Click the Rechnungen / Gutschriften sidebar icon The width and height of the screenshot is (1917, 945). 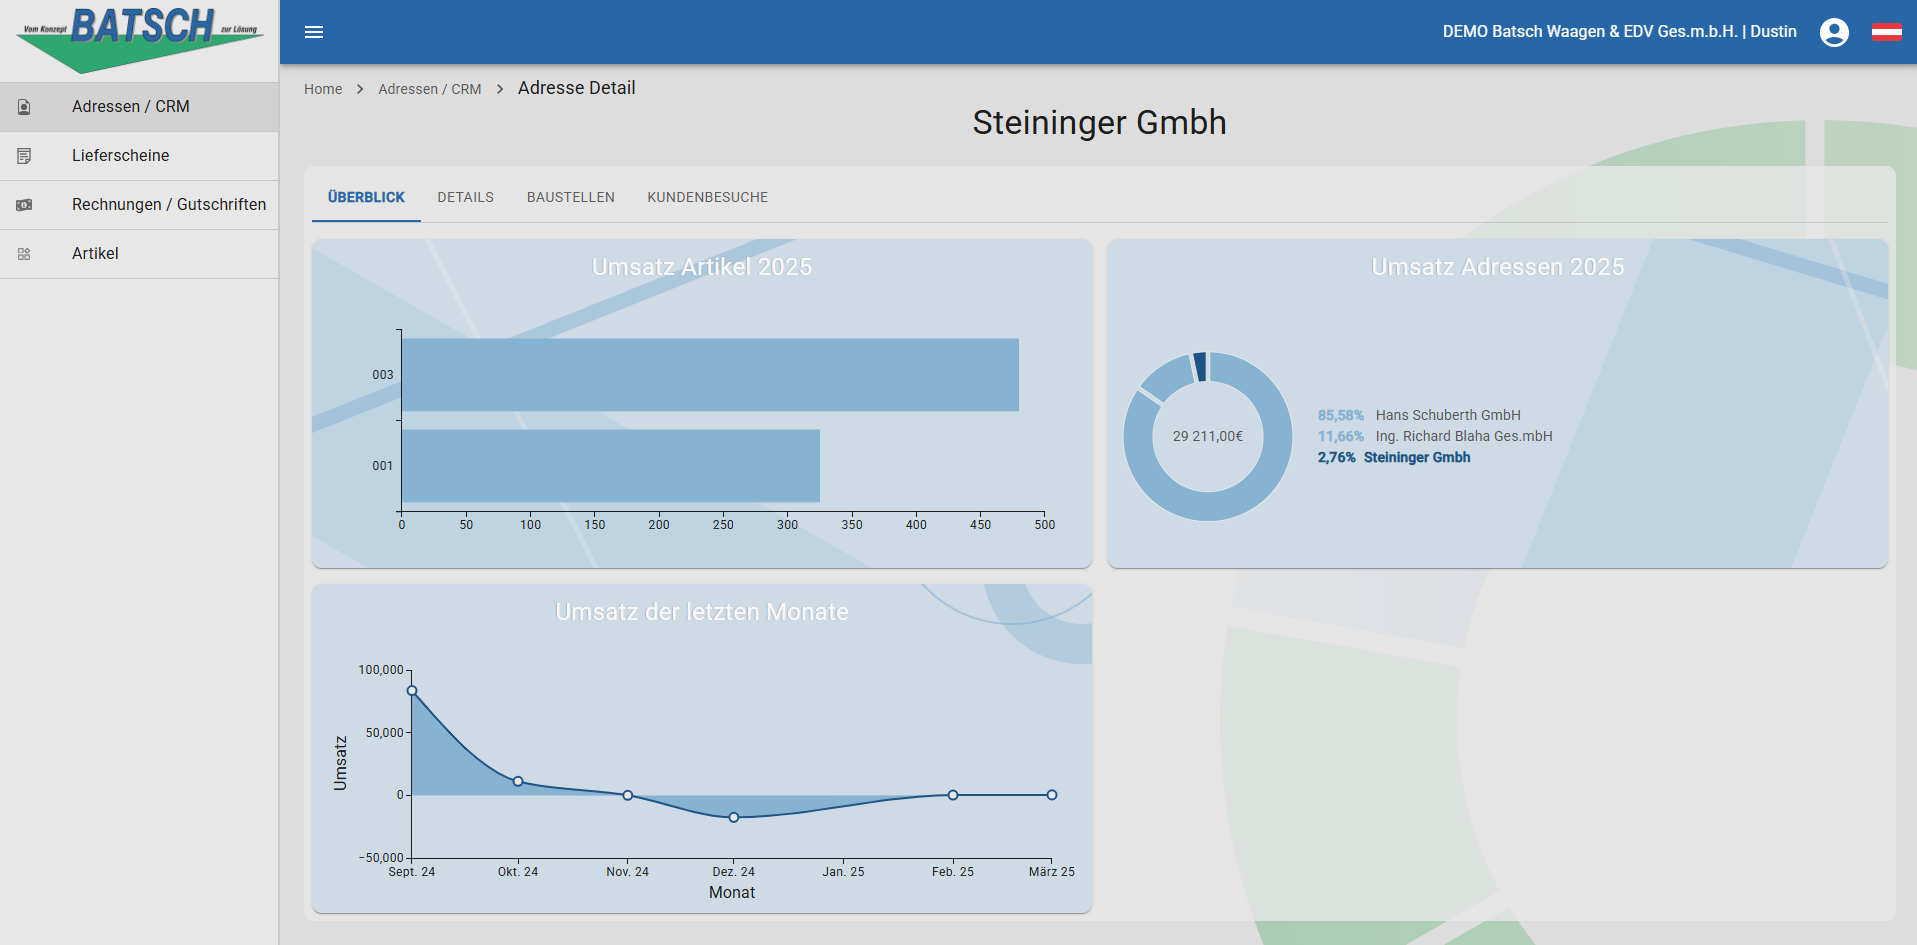tap(24, 205)
